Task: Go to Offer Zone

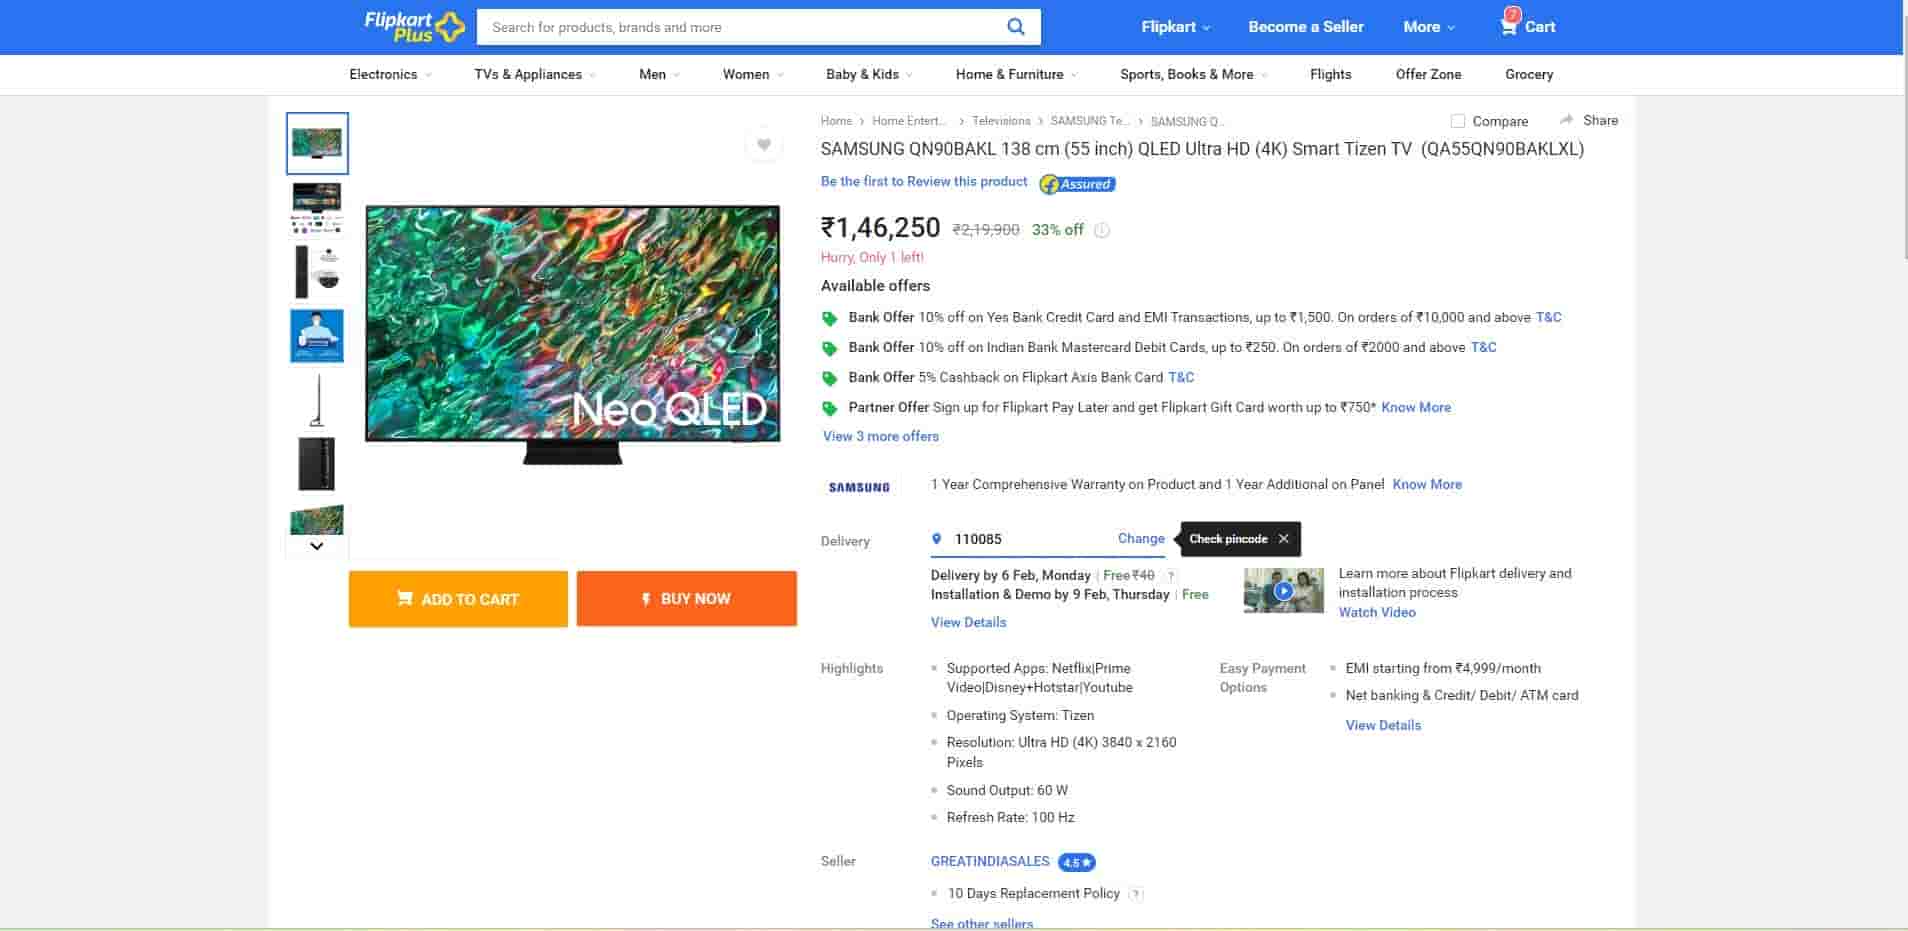Action: tap(1427, 75)
